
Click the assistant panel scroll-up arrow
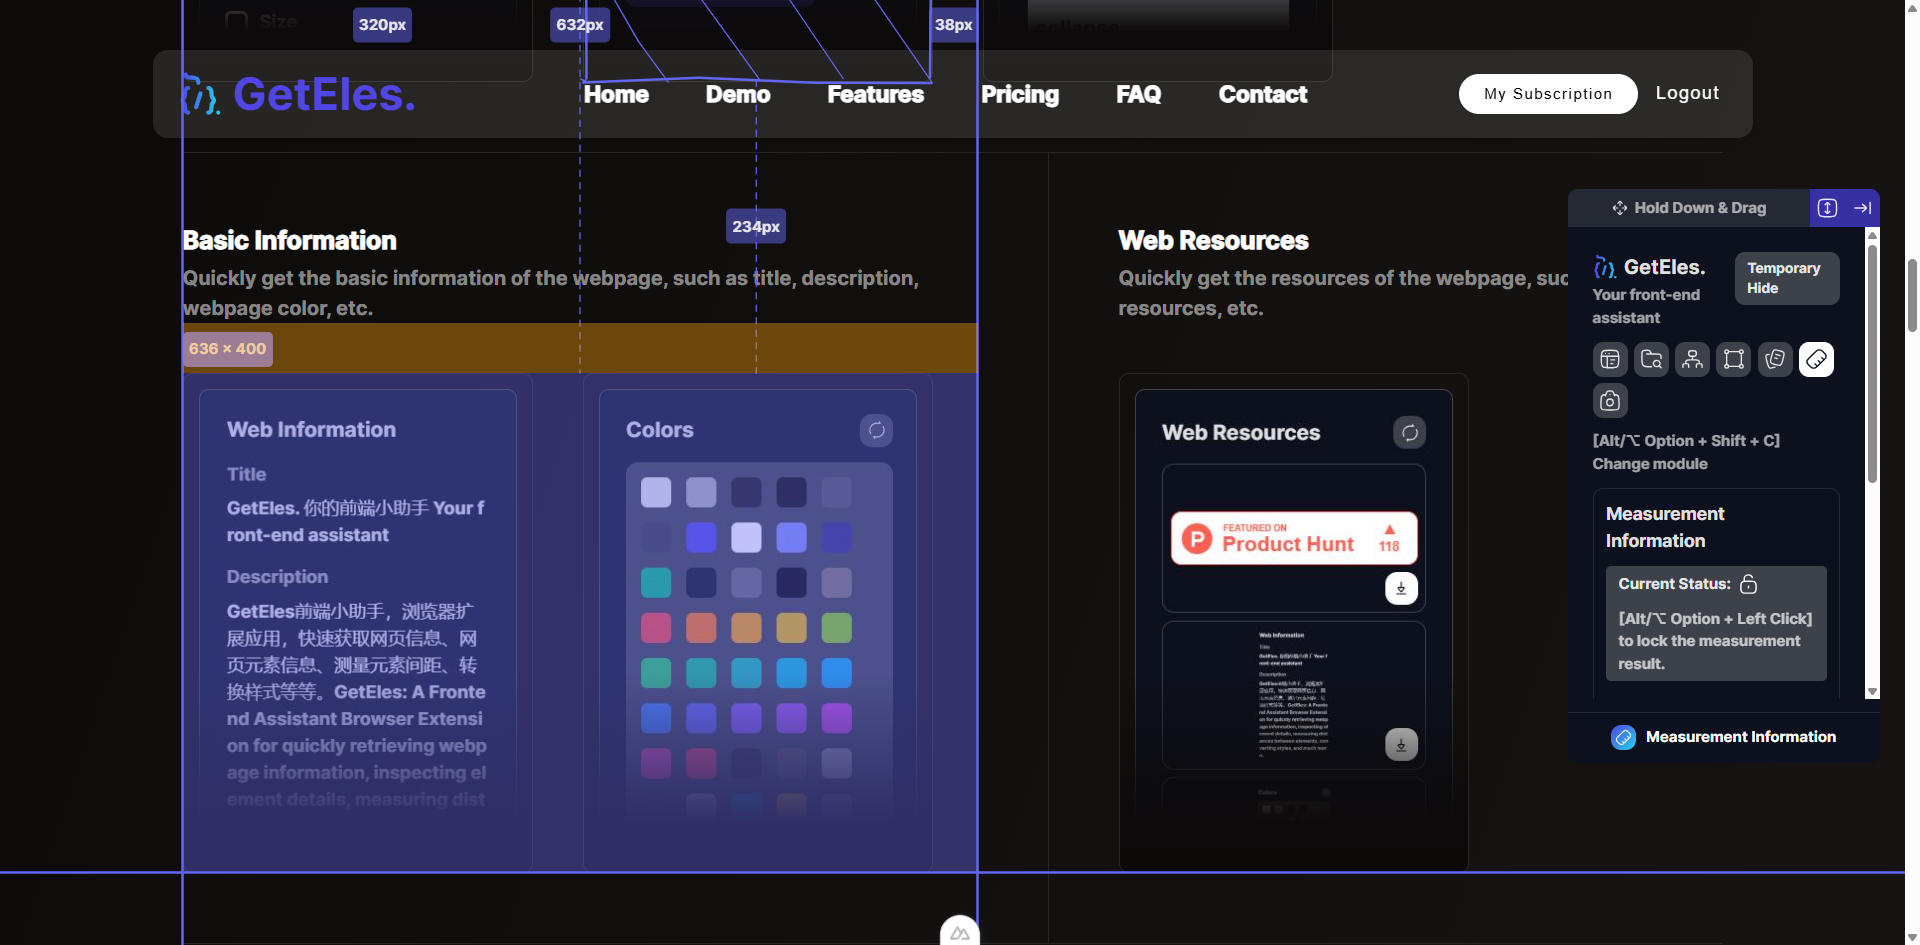(1872, 234)
